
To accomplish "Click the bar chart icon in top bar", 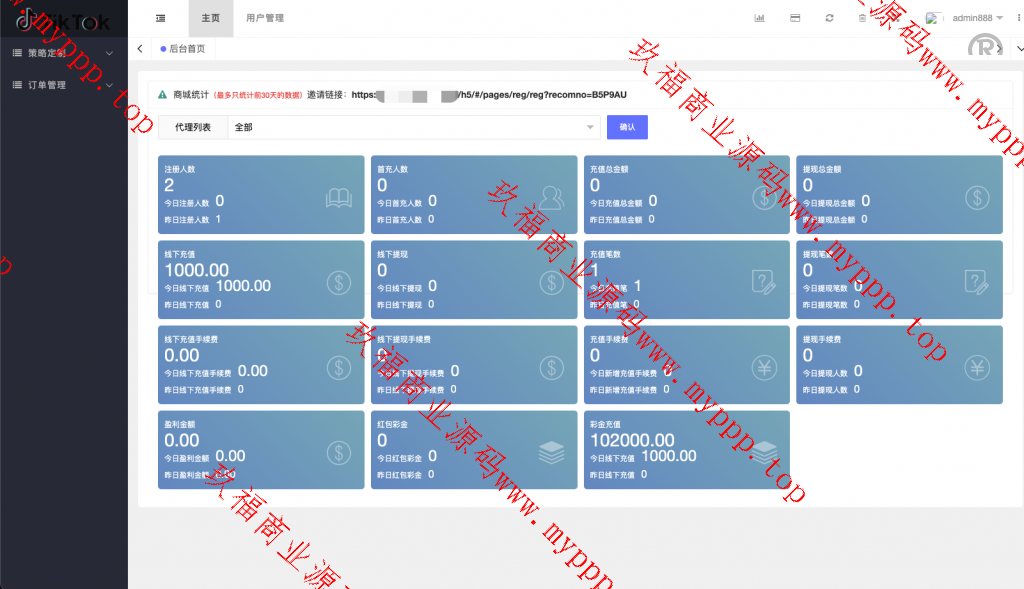I will point(759,18).
